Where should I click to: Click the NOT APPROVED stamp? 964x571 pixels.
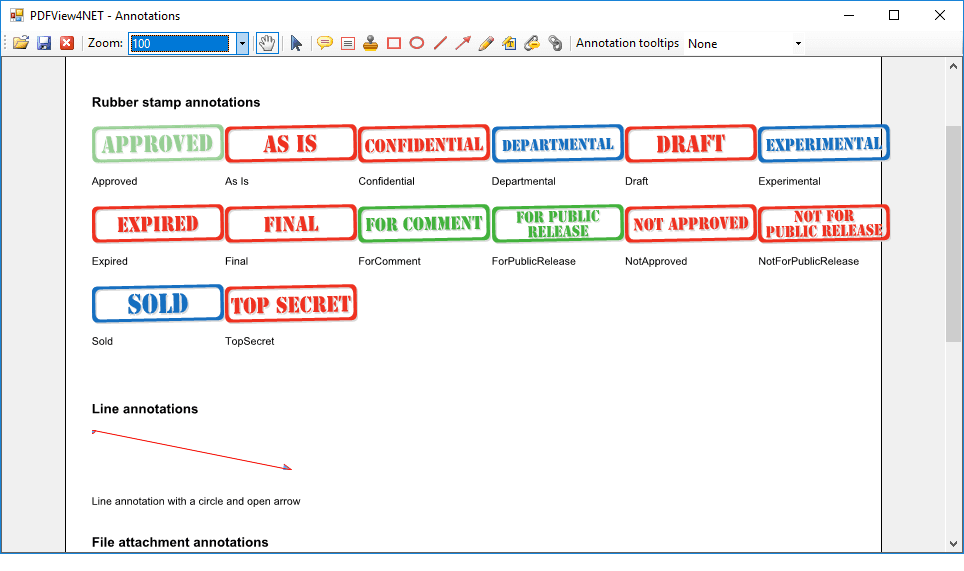point(690,224)
